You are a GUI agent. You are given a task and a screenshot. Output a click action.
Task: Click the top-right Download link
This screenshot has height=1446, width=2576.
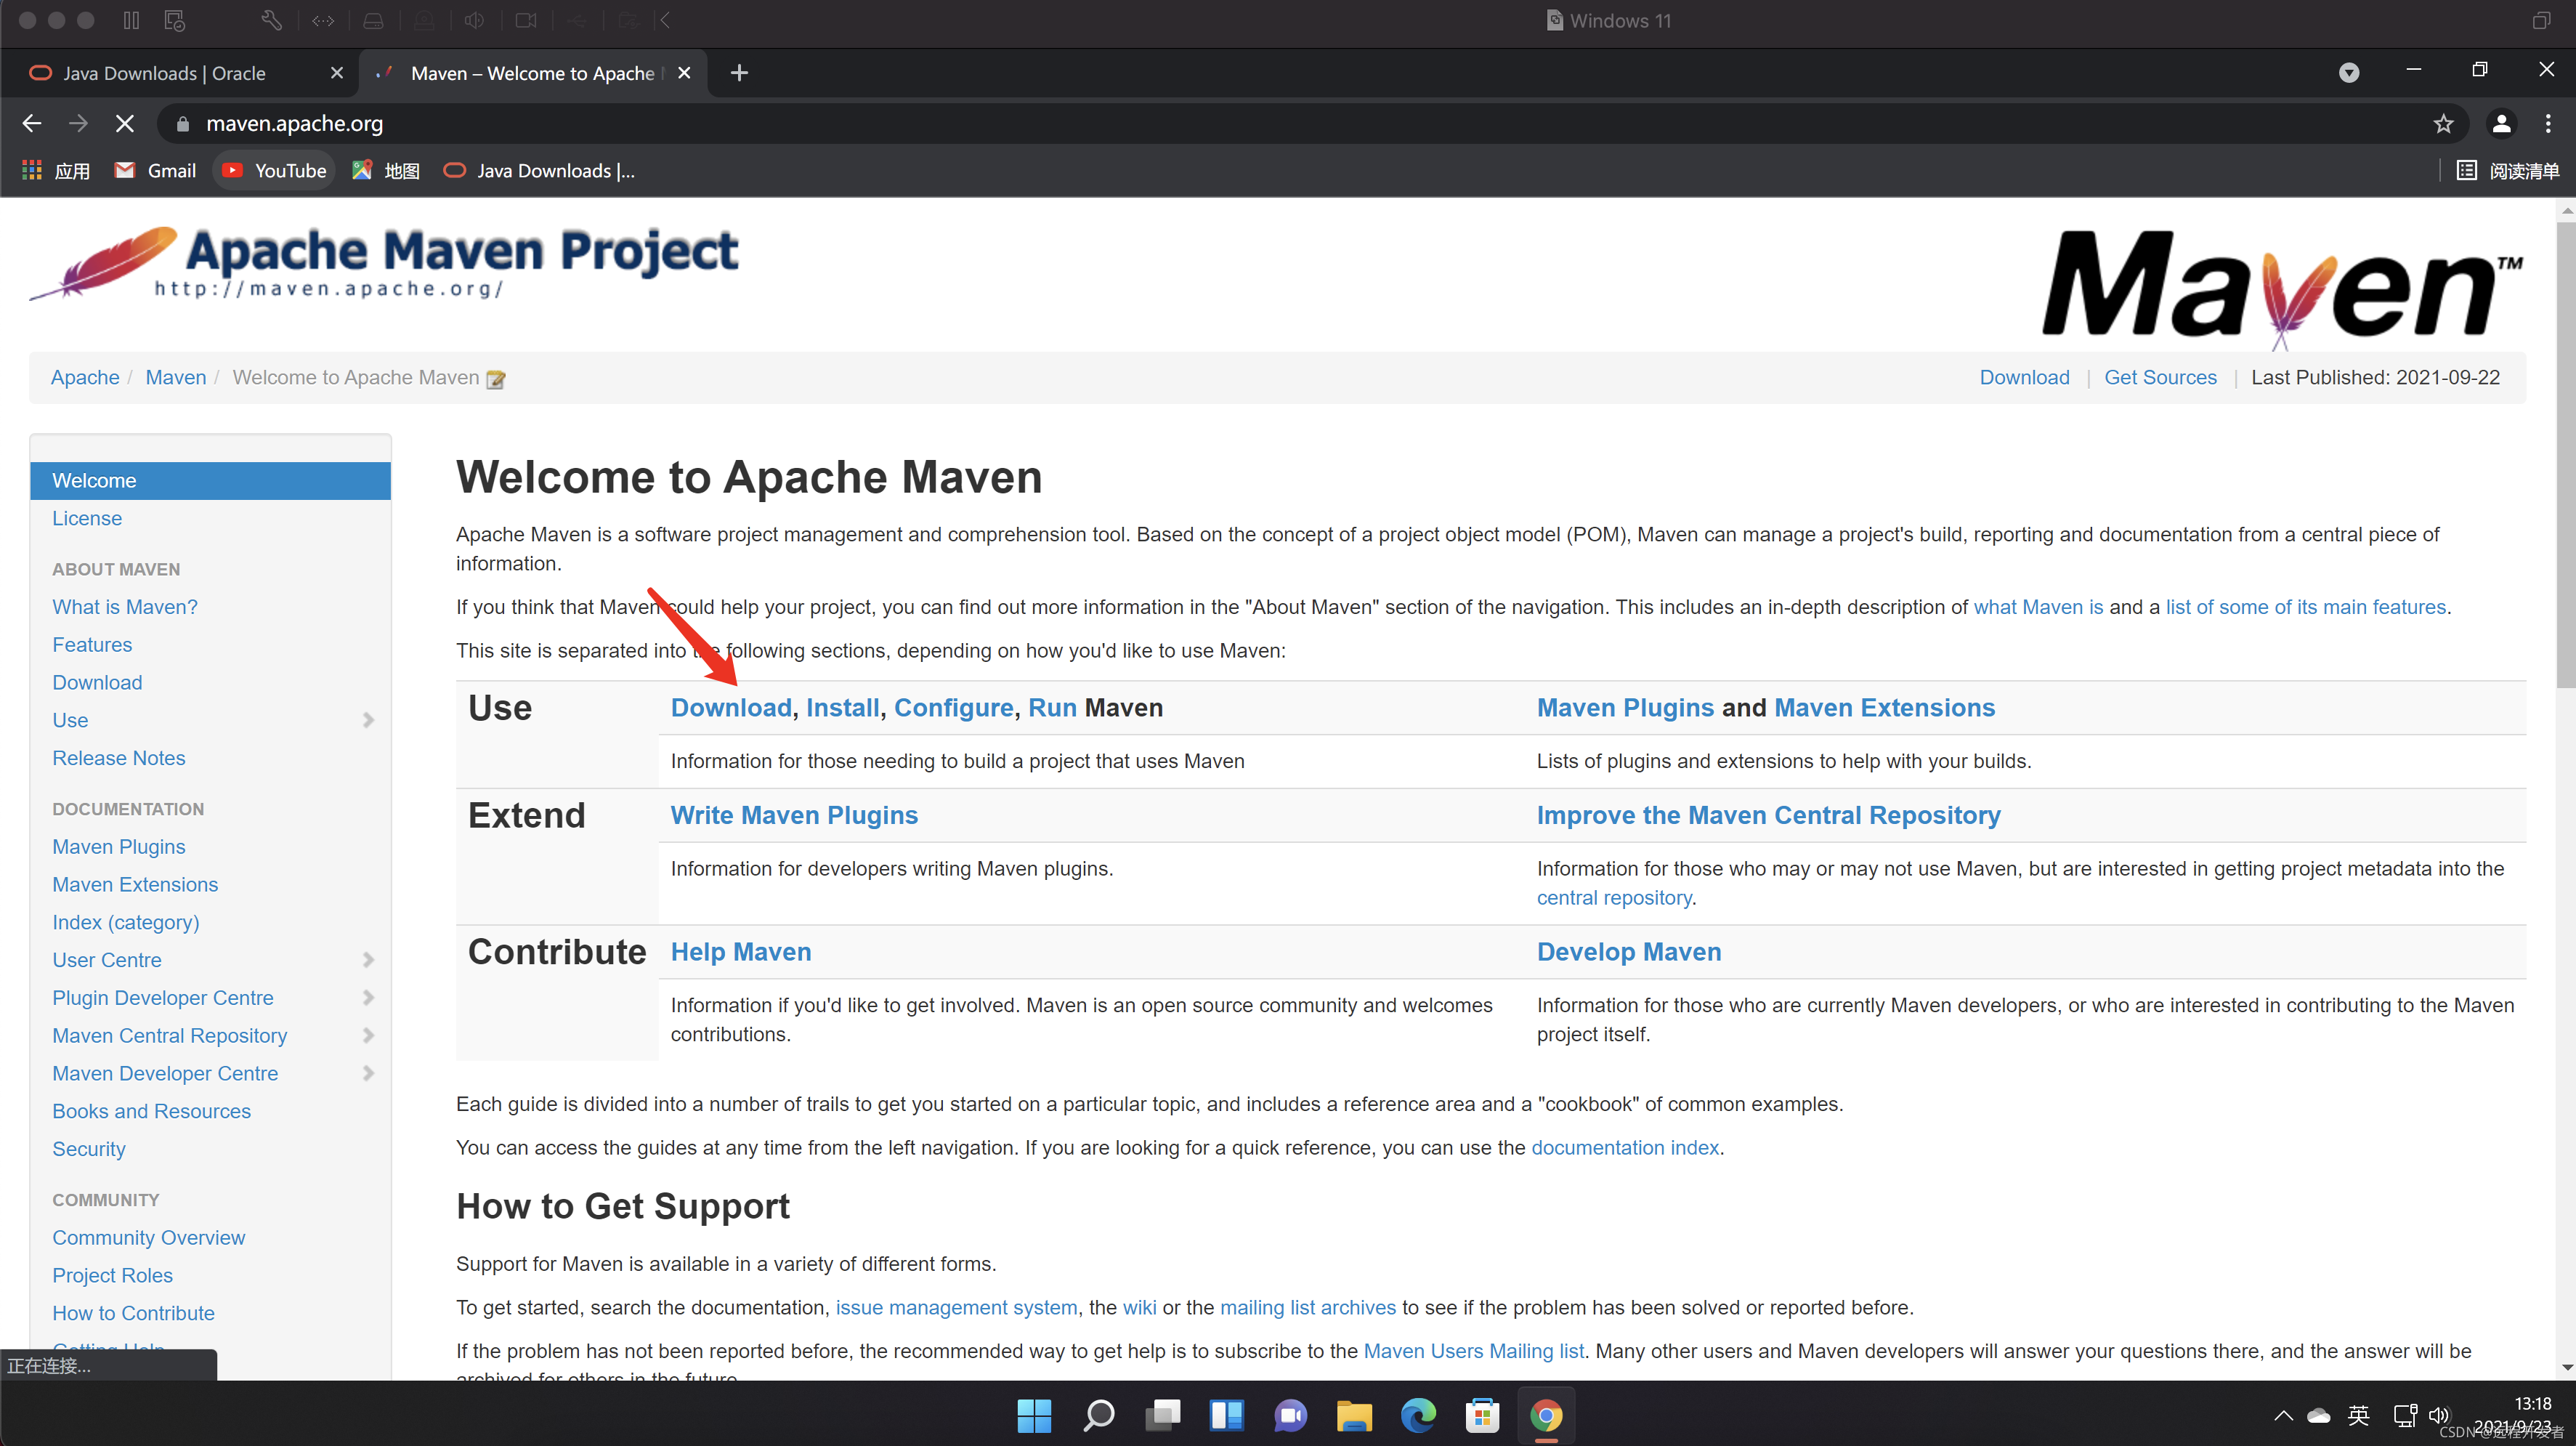click(2024, 377)
